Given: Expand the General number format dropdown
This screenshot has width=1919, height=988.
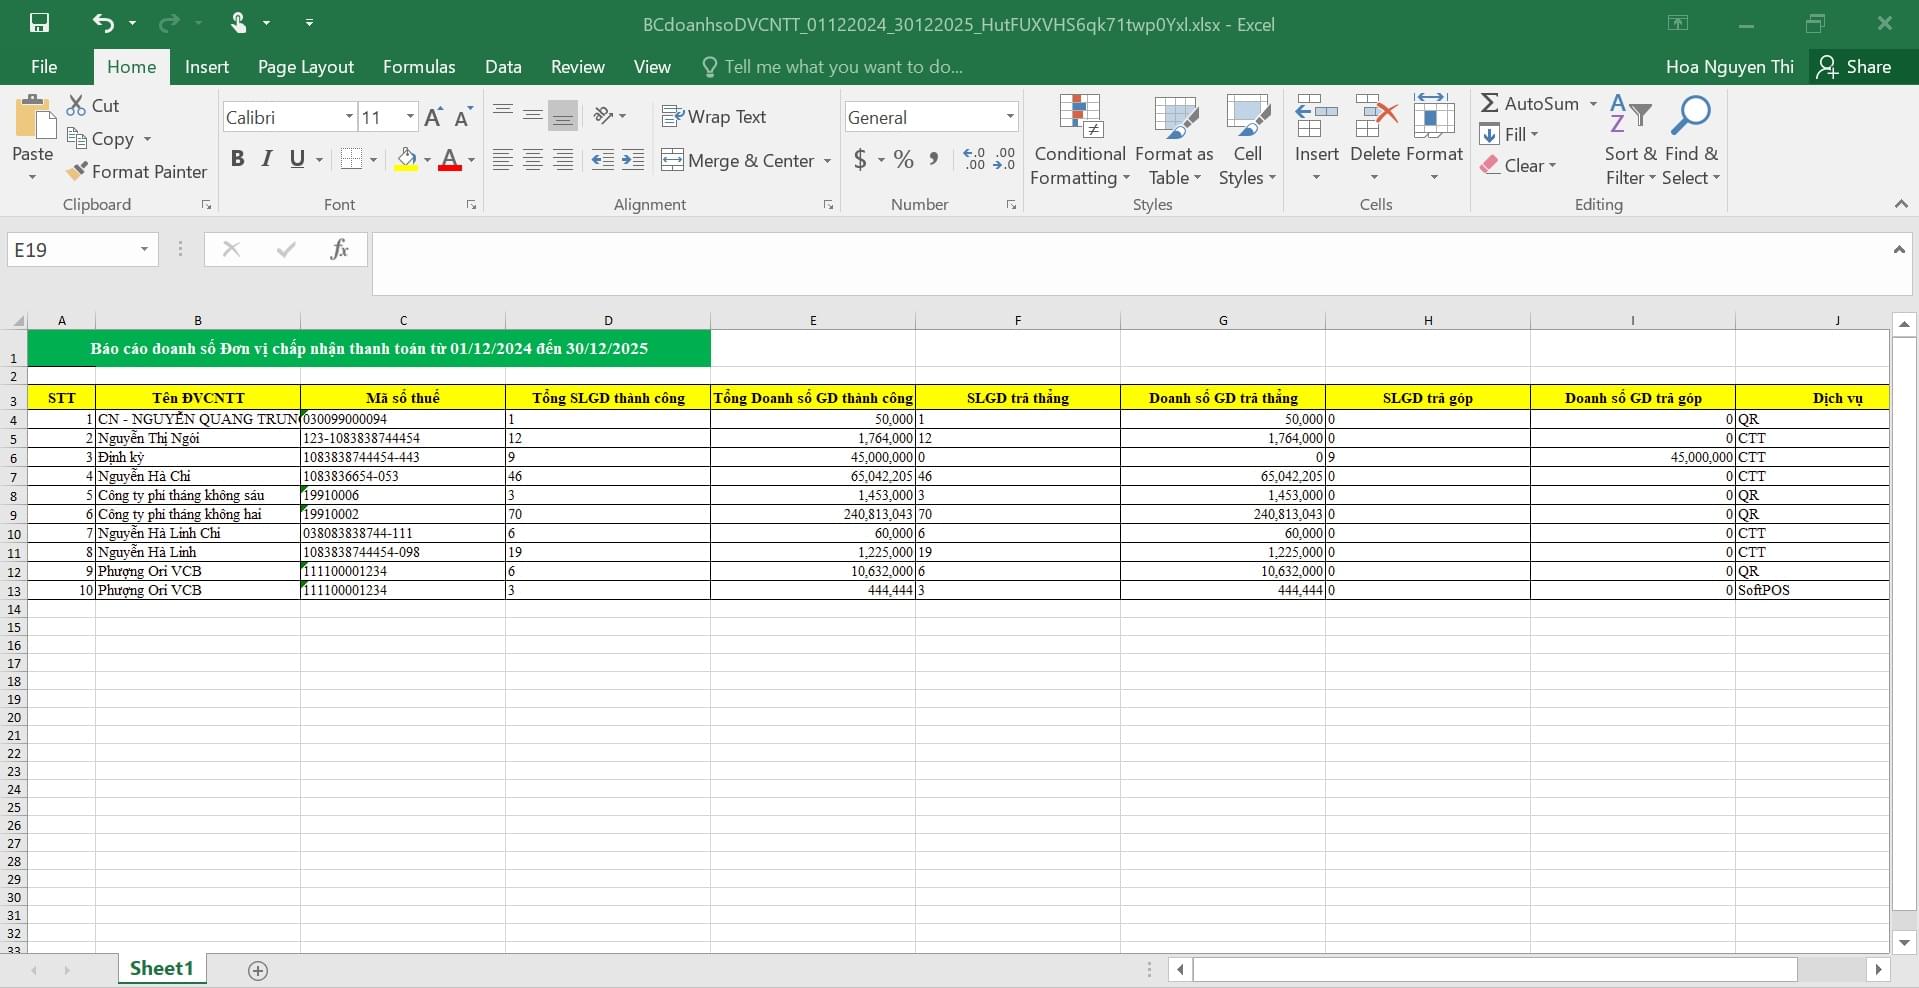Looking at the screenshot, I should tap(1010, 117).
